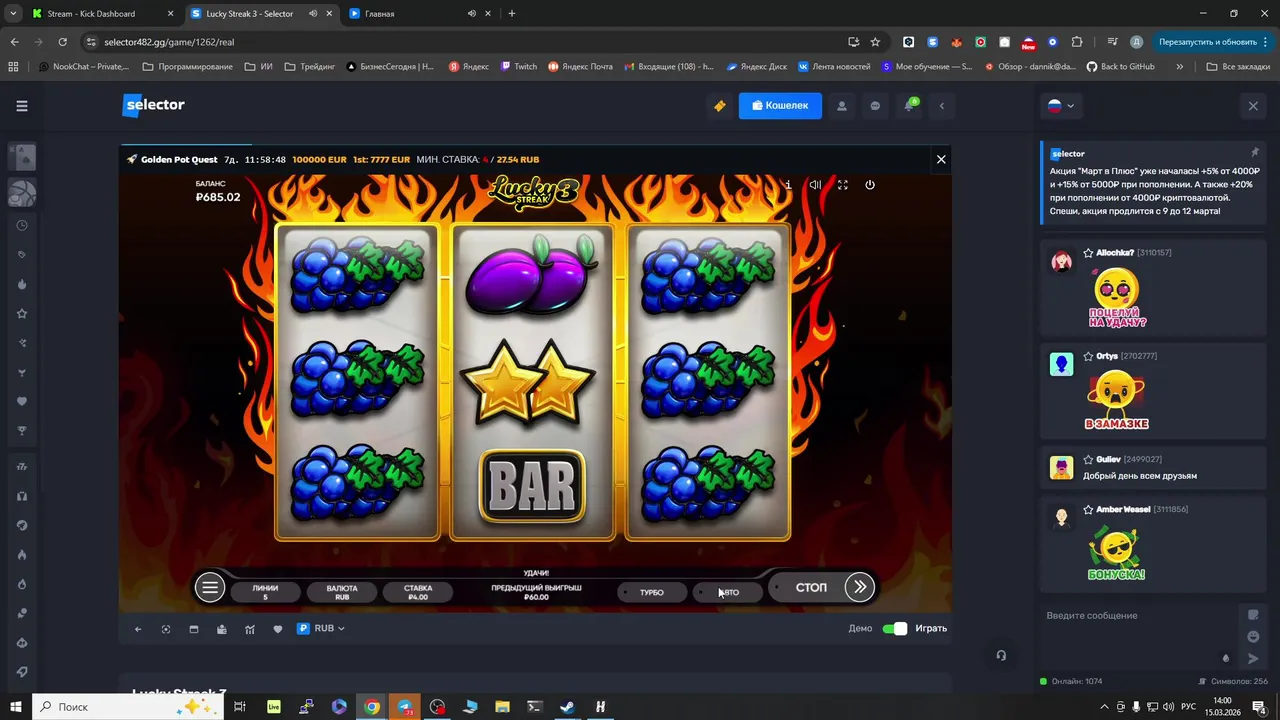The image size is (1280, 720).
Task: Toggle АВТО autoplay
Action: coord(729,592)
